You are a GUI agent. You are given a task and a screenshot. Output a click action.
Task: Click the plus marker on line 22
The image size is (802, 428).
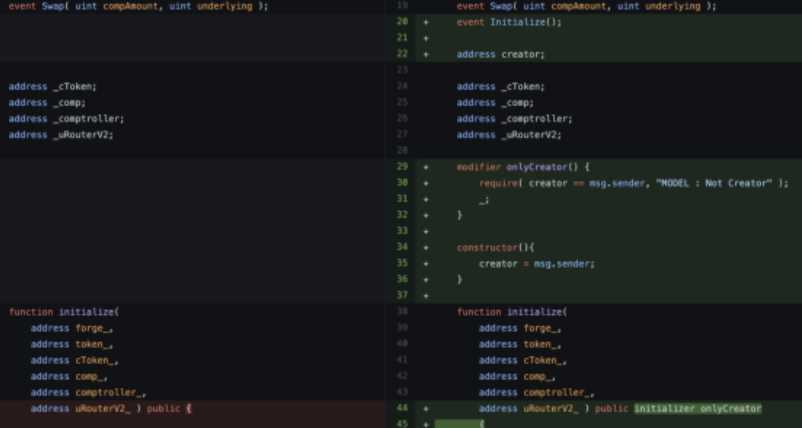[426, 54]
